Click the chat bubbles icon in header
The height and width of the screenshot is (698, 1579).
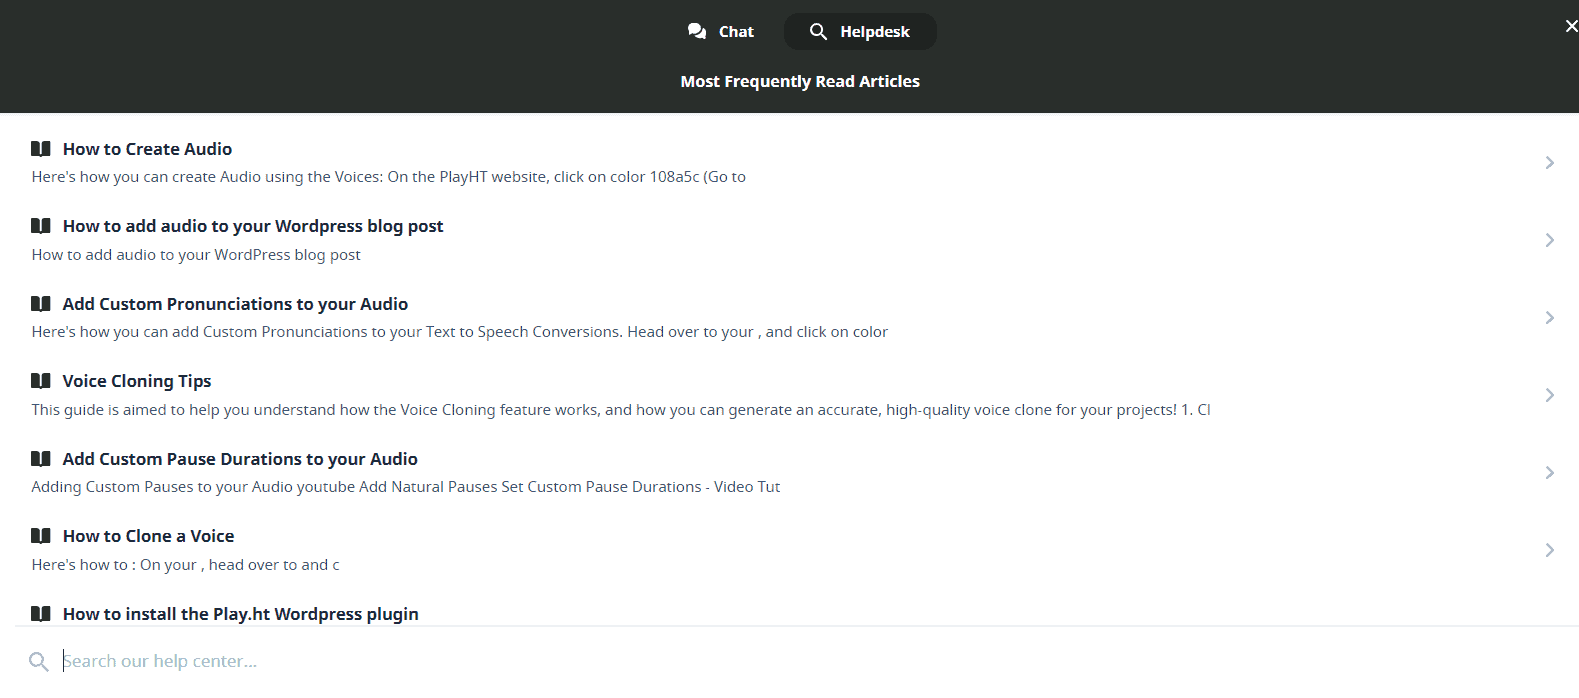(x=697, y=32)
